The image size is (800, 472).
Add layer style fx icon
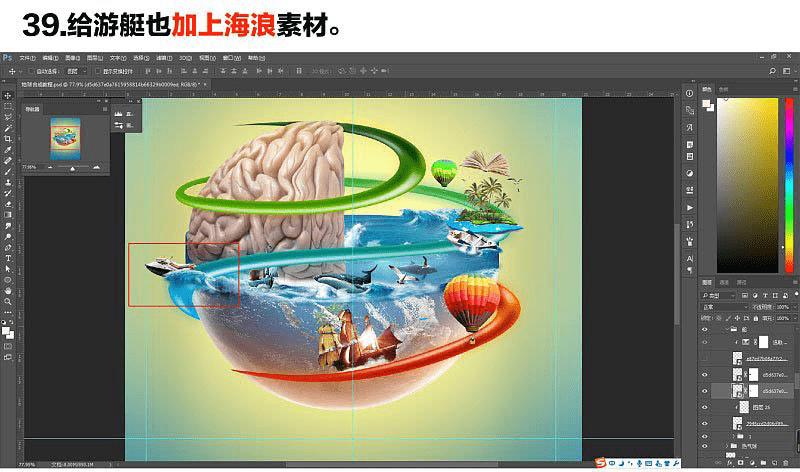pos(730,462)
